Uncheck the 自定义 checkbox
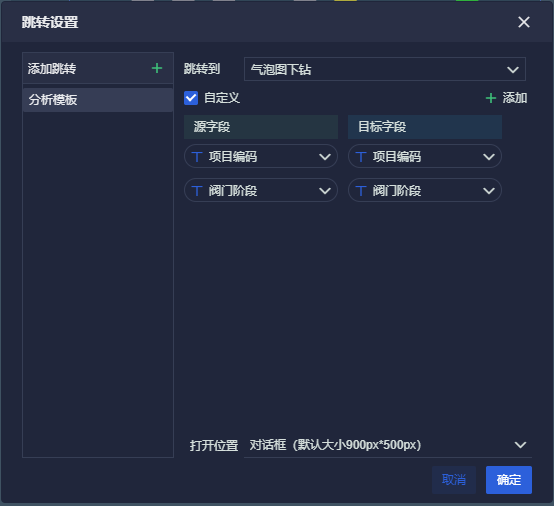554x506 pixels. 191,98
